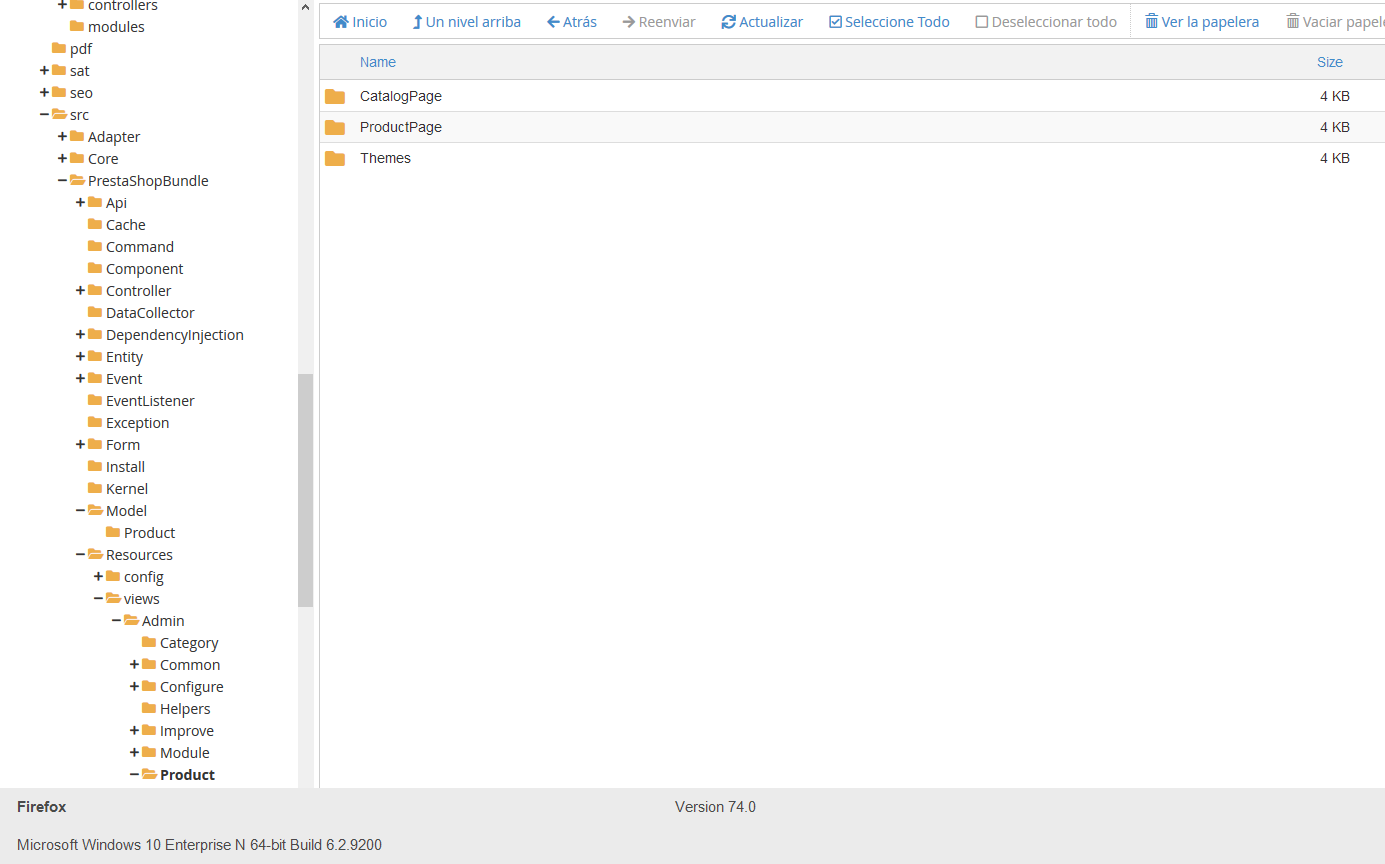Collapse the PrestaShopBundle folder
Screen dimensions: 1385x864
62,180
